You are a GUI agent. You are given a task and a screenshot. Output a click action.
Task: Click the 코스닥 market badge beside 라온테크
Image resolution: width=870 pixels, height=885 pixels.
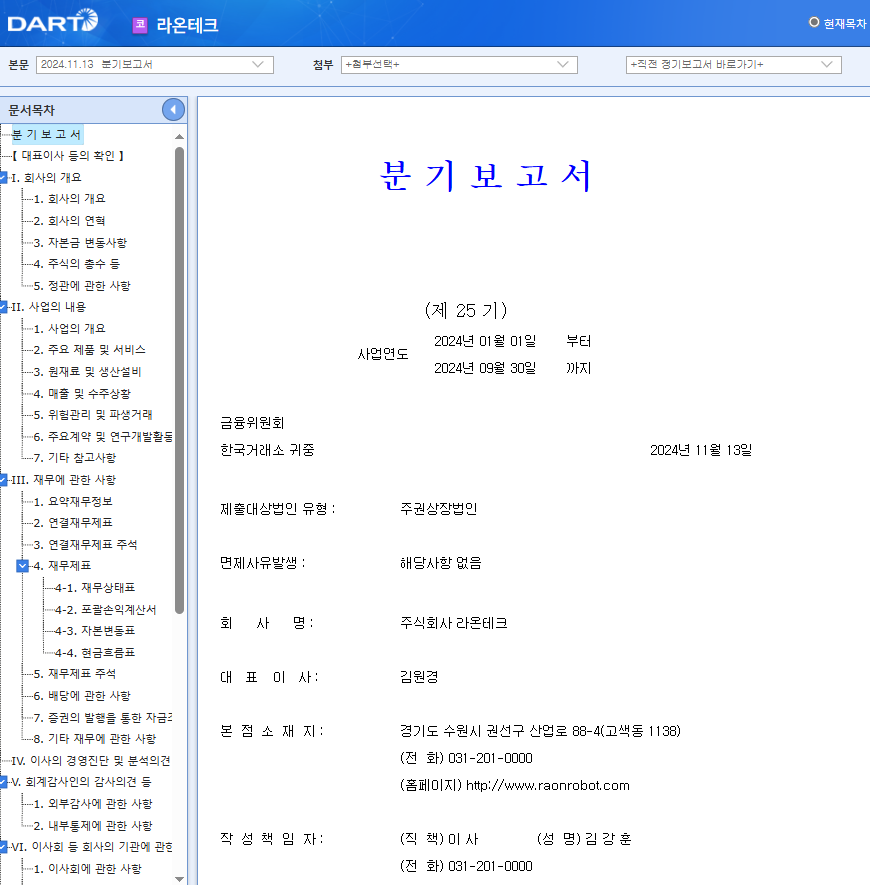[x=138, y=24]
